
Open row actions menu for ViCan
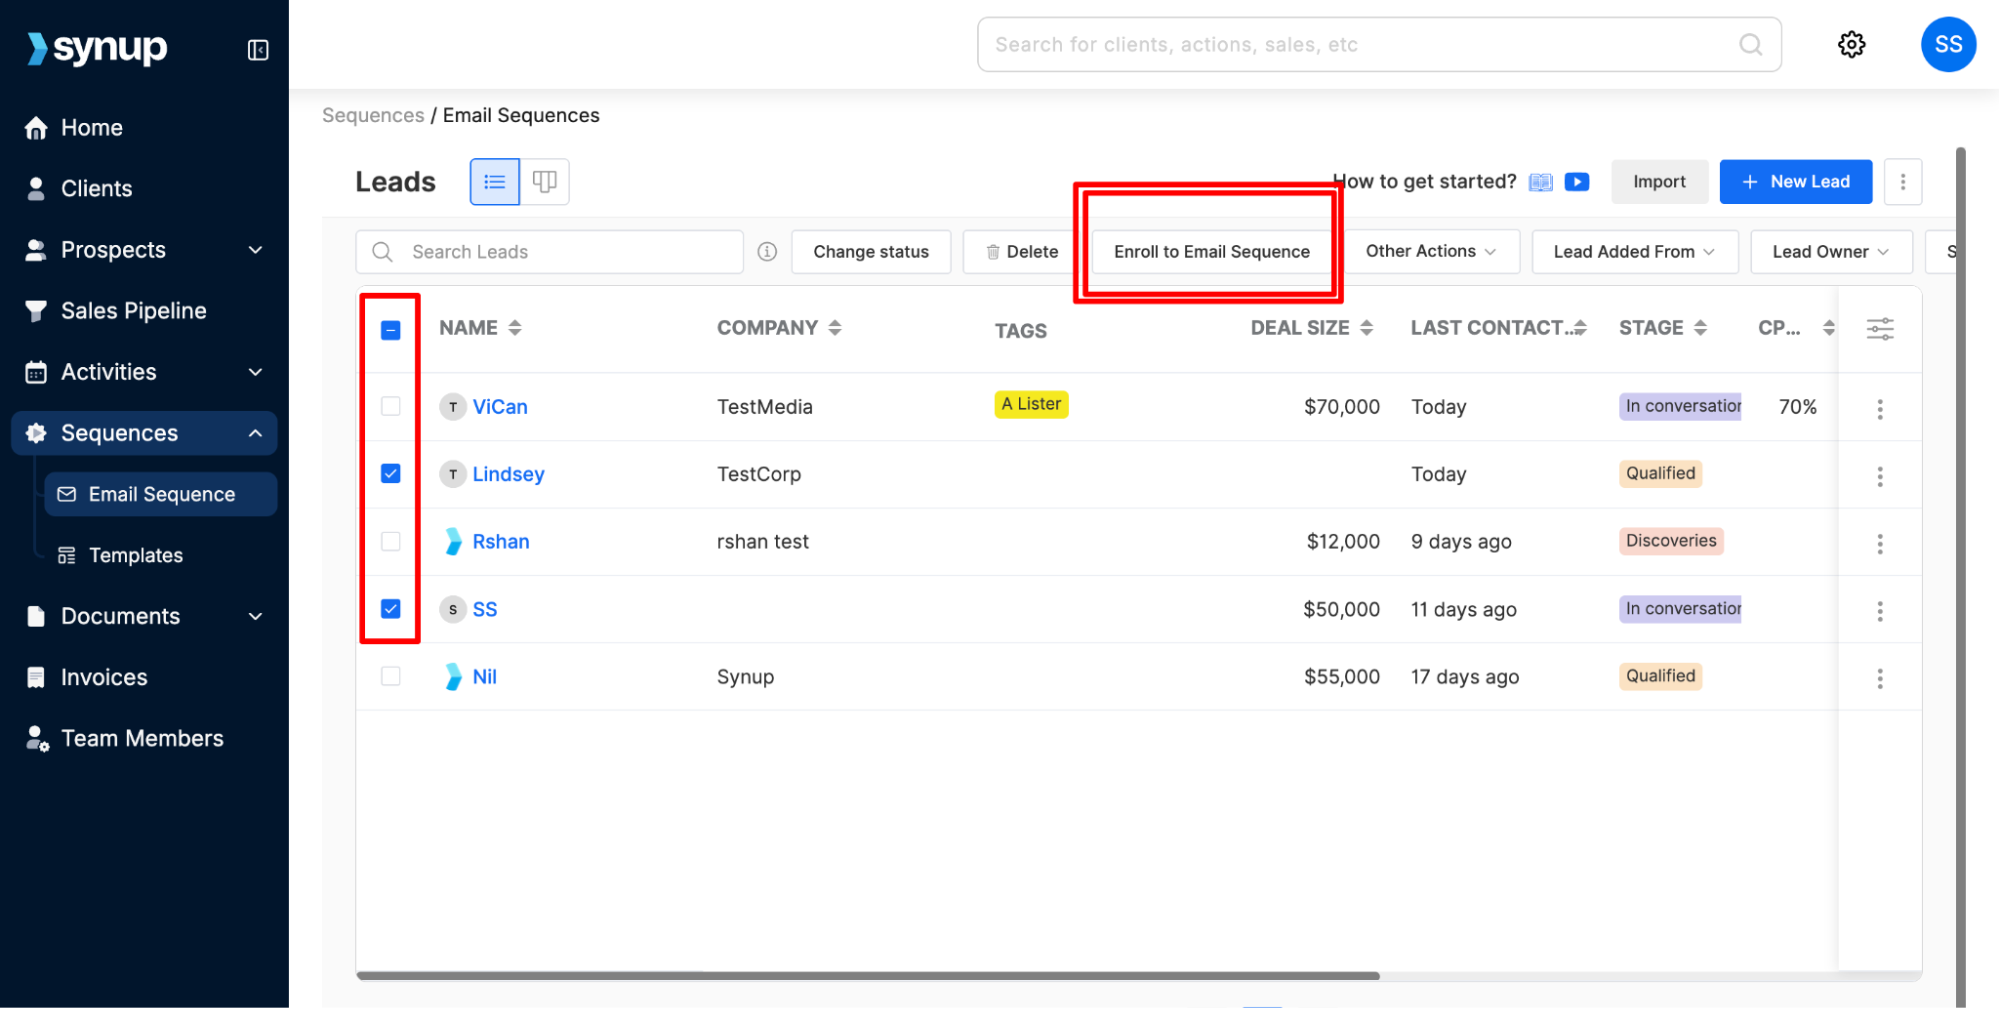point(1879,408)
